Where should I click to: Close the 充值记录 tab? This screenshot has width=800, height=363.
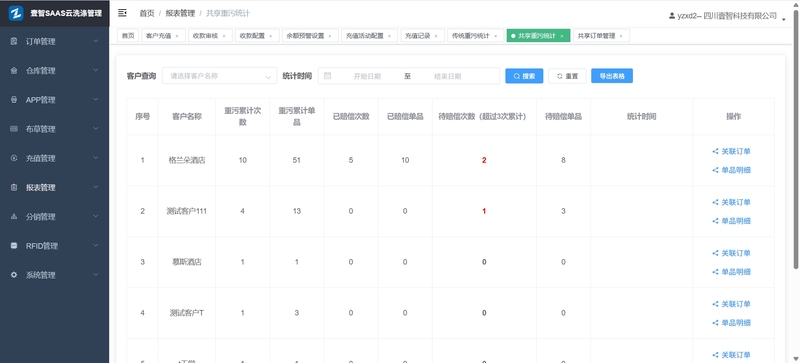pyautogui.click(x=436, y=36)
